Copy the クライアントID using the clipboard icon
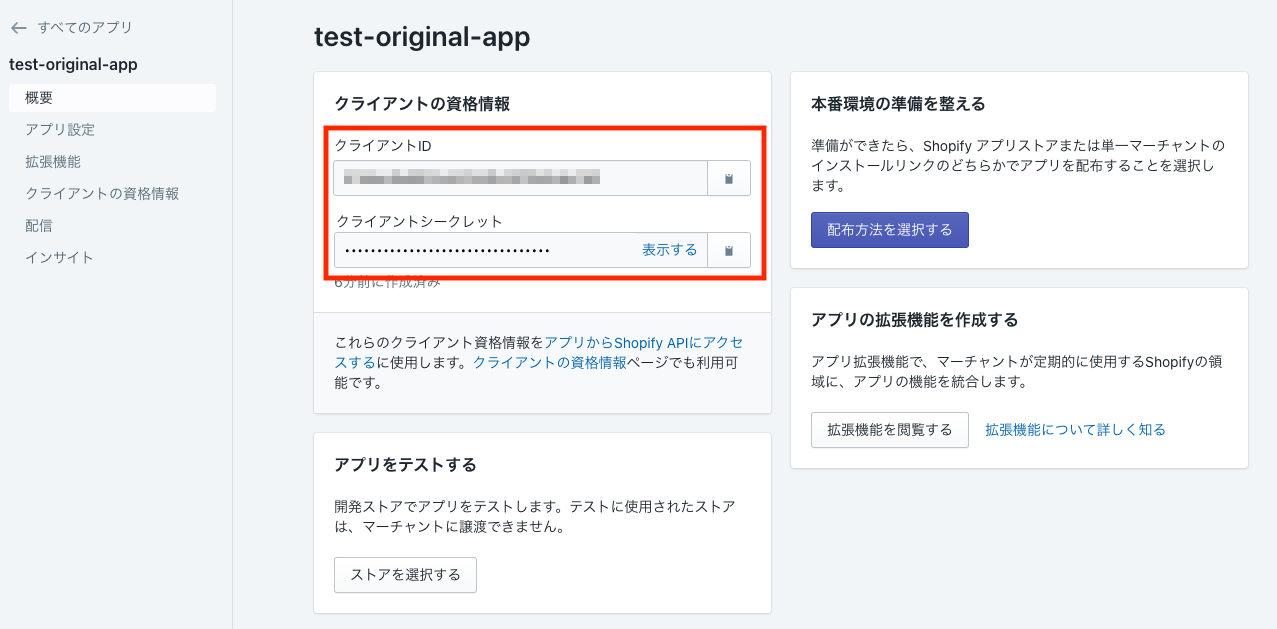1277x629 pixels. click(x=729, y=178)
